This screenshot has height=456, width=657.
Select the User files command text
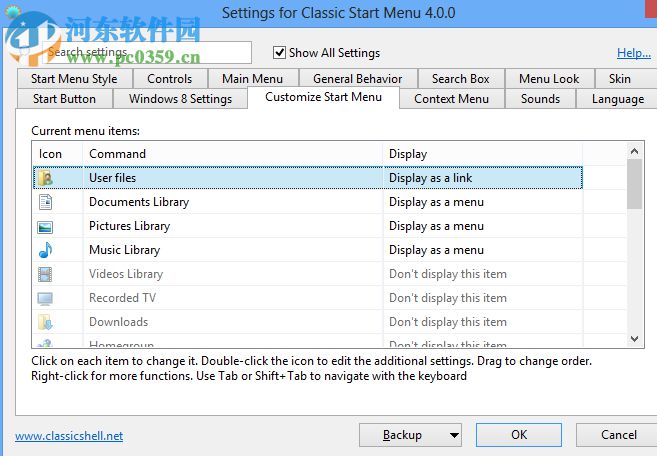tap(113, 178)
